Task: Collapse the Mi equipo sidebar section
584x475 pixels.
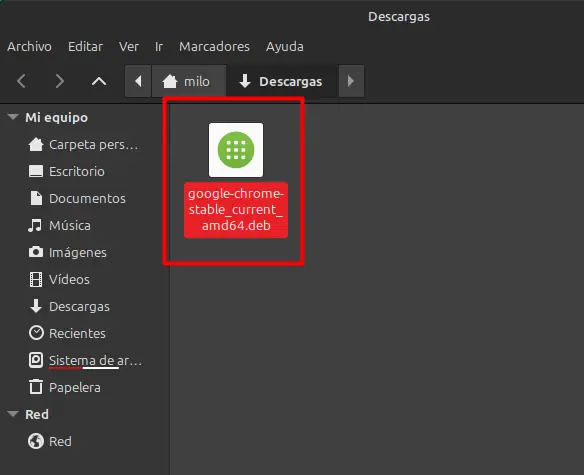Action: point(13,117)
